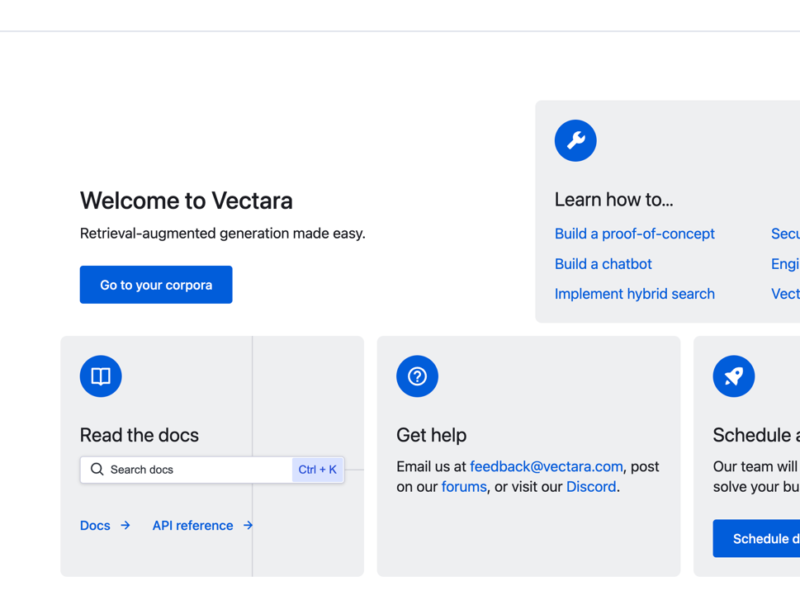The height and width of the screenshot is (600, 800).
Task: Follow the 'Docs' text link
Action: pos(94,525)
